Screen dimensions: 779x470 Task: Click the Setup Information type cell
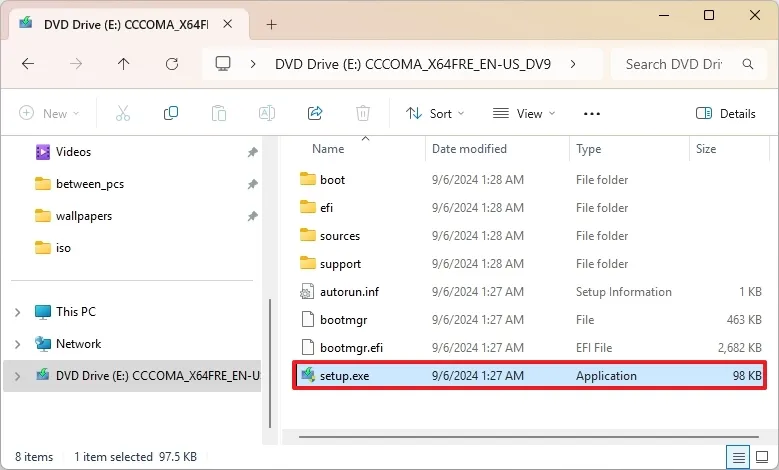623,292
